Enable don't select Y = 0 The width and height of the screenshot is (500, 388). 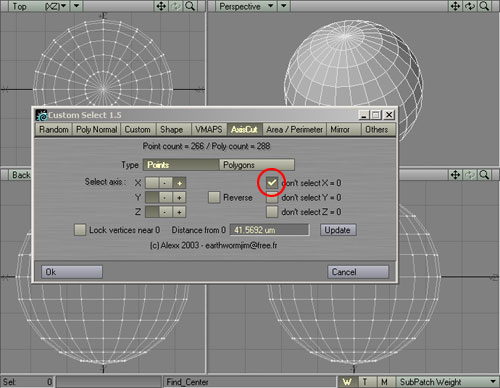click(272, 198)
